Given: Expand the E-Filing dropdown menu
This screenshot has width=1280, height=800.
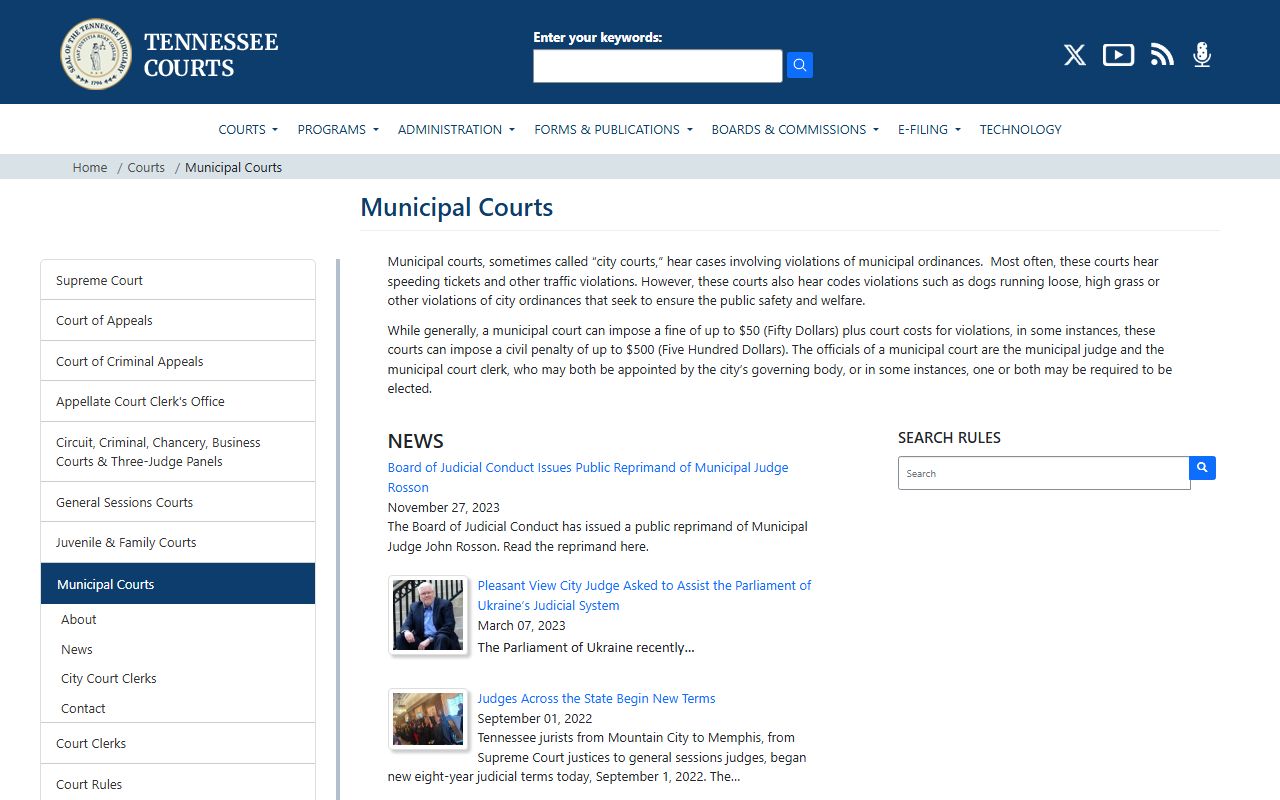Looking at the screenshot, I should coord(929,129).
